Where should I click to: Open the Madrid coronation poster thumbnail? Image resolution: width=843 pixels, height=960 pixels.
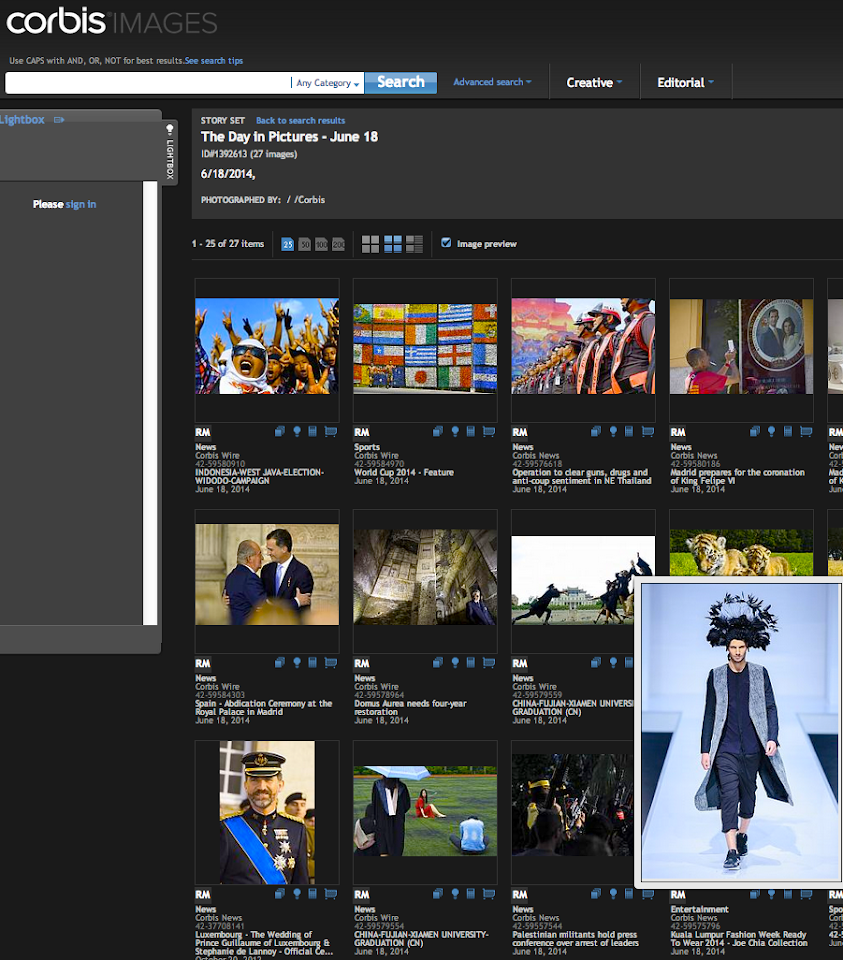(741, 346)
